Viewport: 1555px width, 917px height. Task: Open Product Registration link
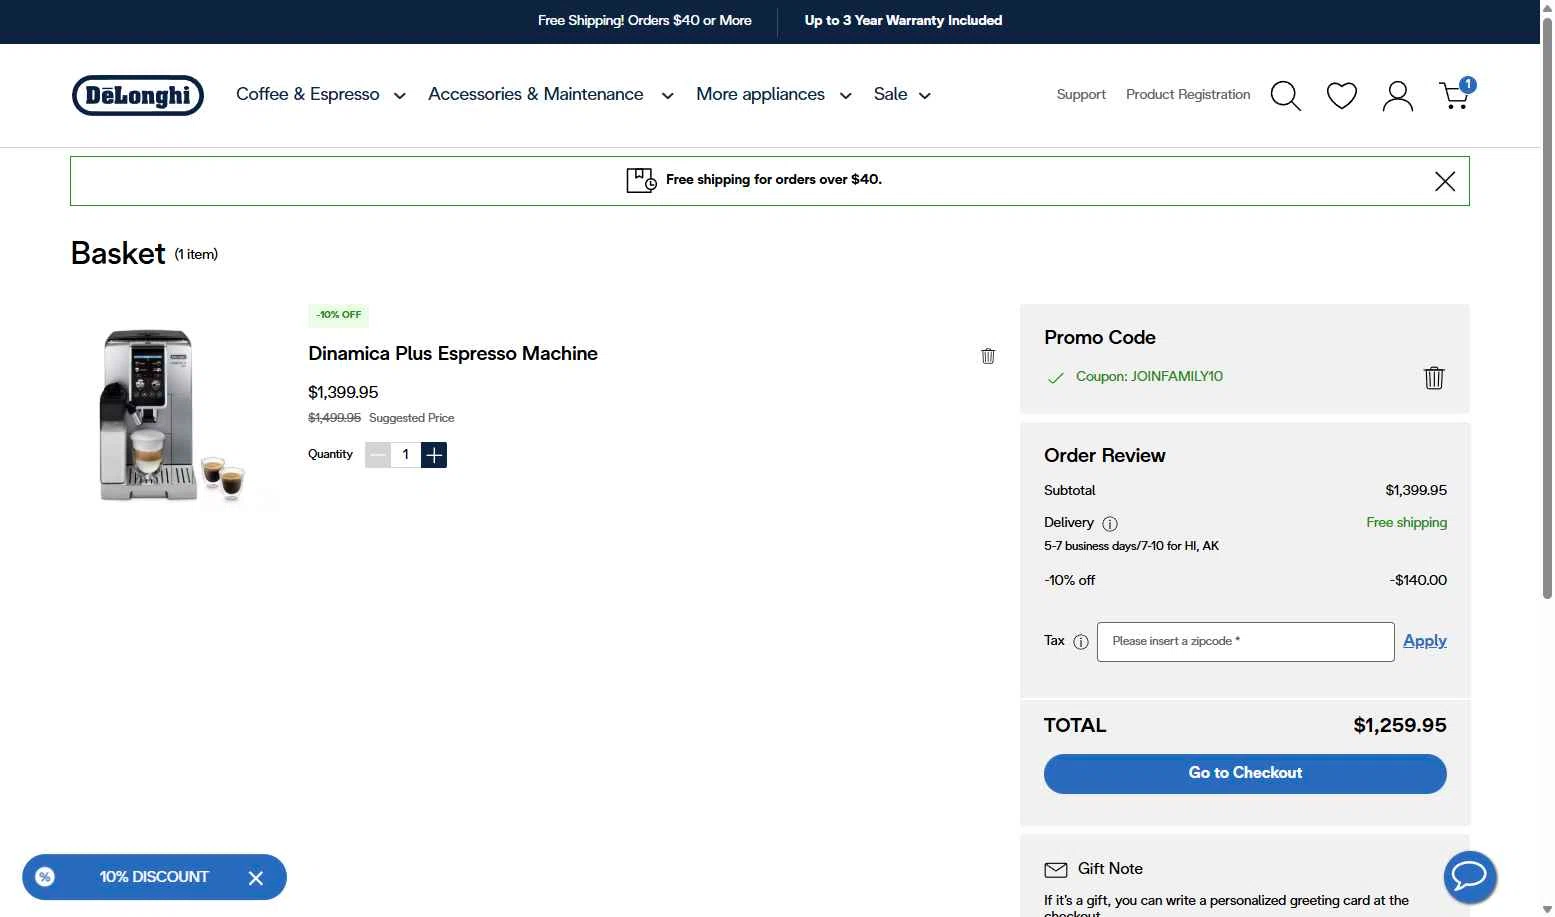point(1188,94)
